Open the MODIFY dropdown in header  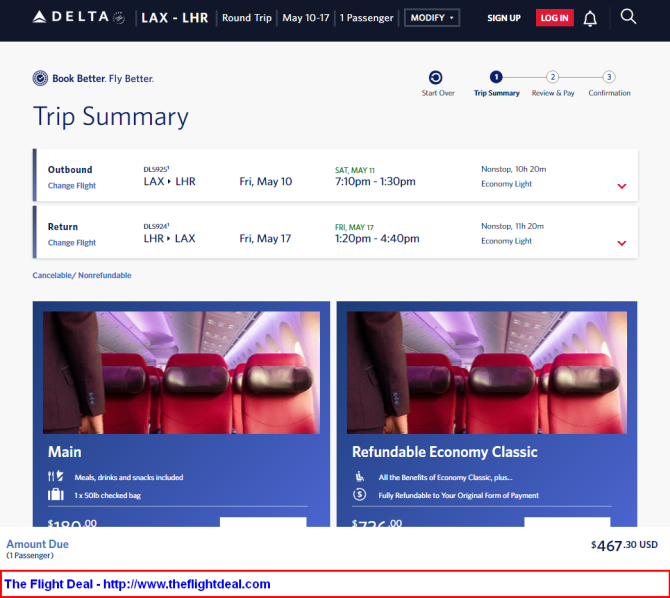point(432,18)
